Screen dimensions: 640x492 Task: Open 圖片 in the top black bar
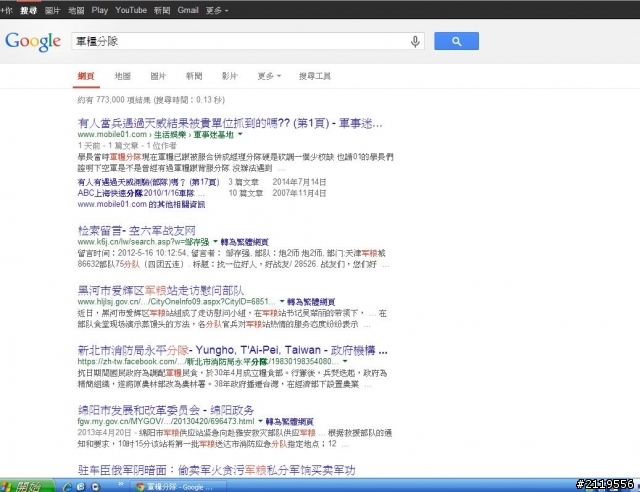pyautogui.click(x=52, y=10)
